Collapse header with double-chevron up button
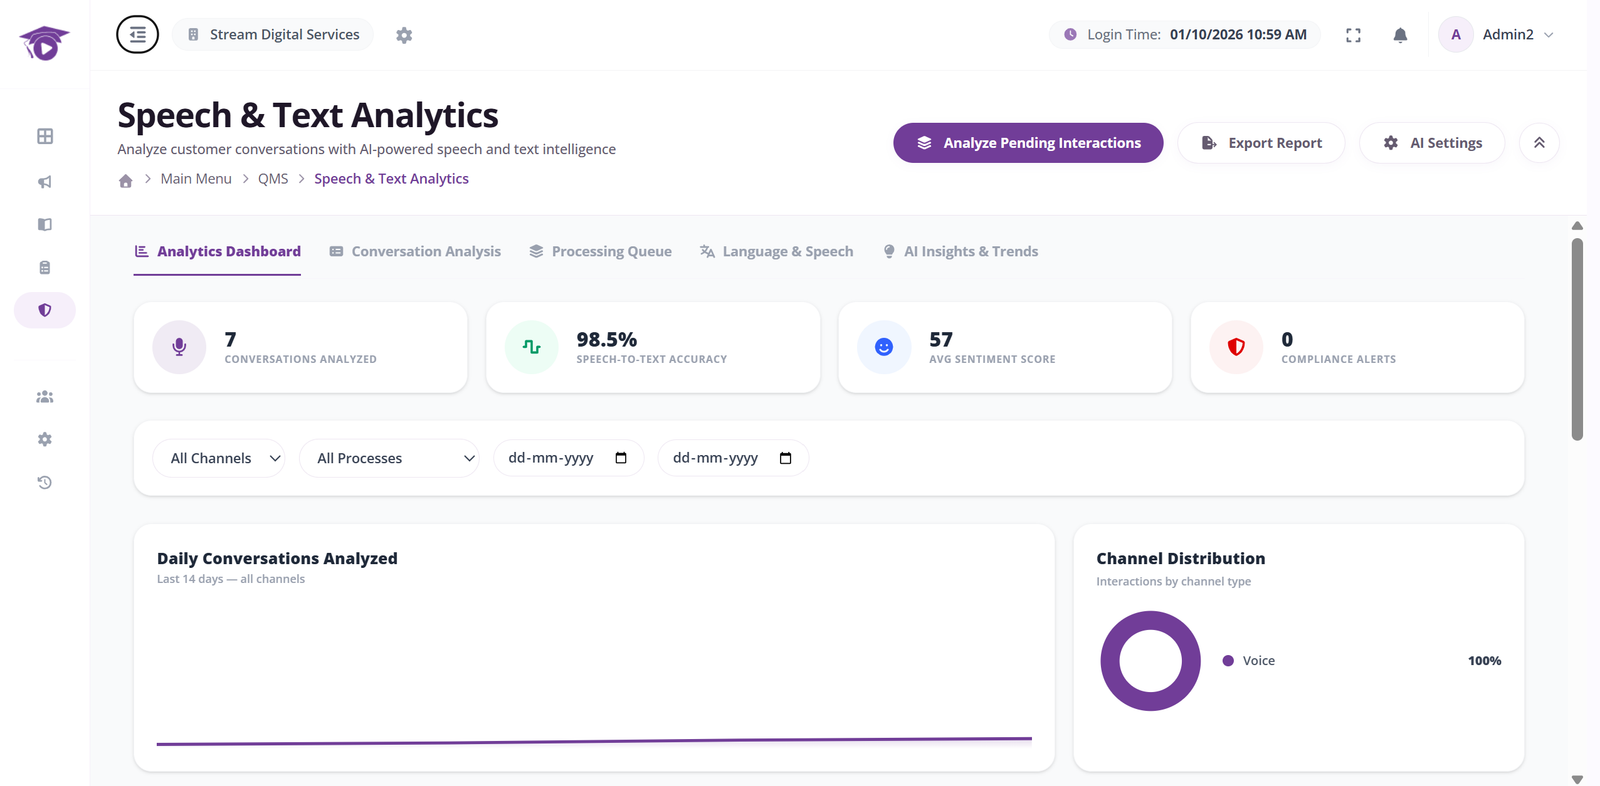Screen dimensions: 1600x786 tap(1539, 143)
